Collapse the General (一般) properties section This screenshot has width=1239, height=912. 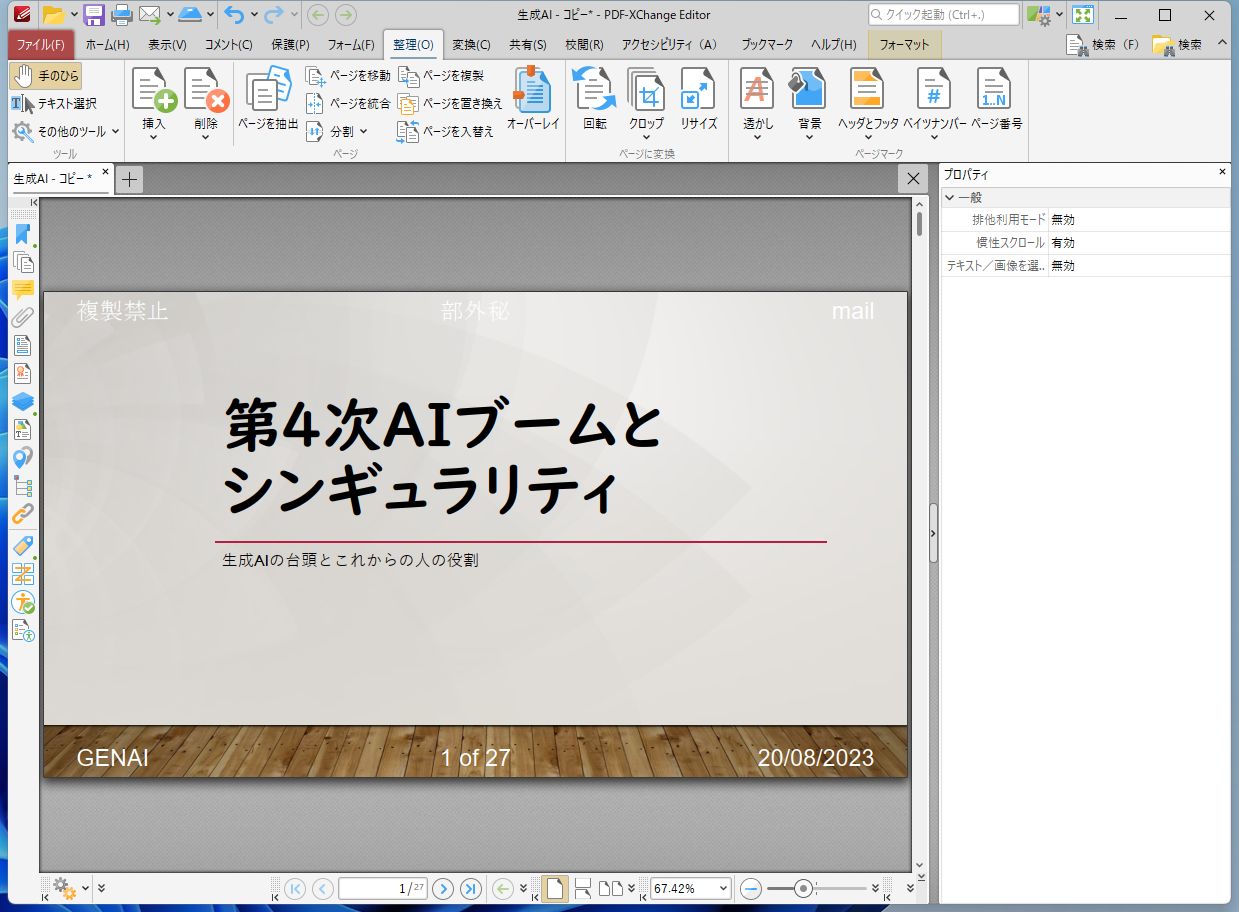[950, 198]
